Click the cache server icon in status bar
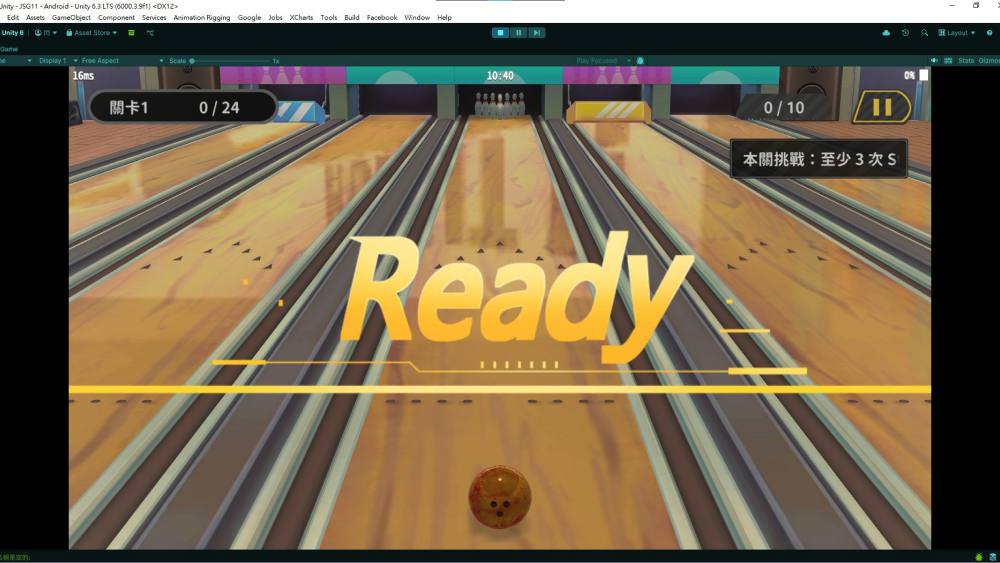 click(x=993, y=557)
